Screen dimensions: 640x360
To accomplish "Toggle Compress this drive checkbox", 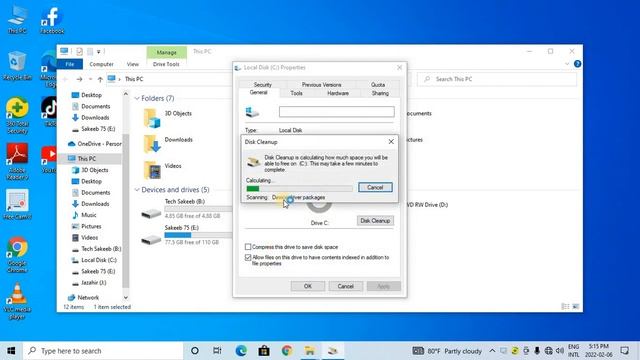I will pyautogui.click(x=248, y=247).
